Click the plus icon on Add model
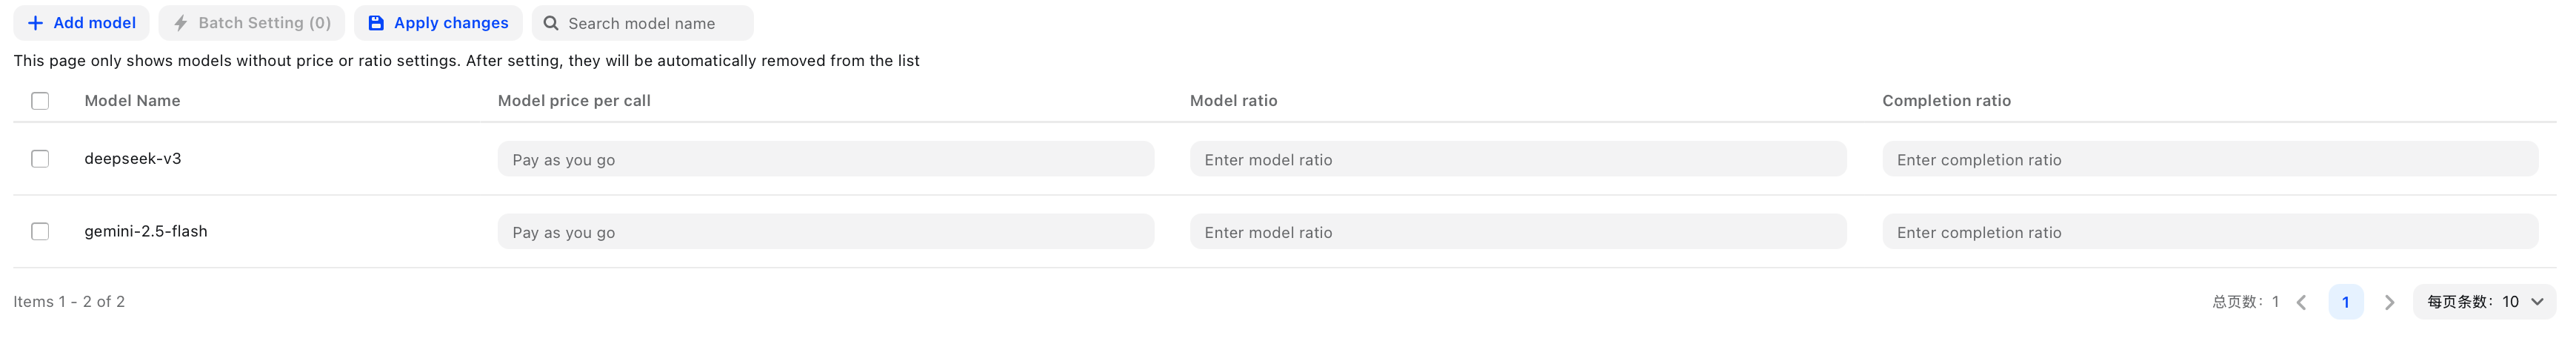This screenshot has height=344, width=2576. pos(35,23)
